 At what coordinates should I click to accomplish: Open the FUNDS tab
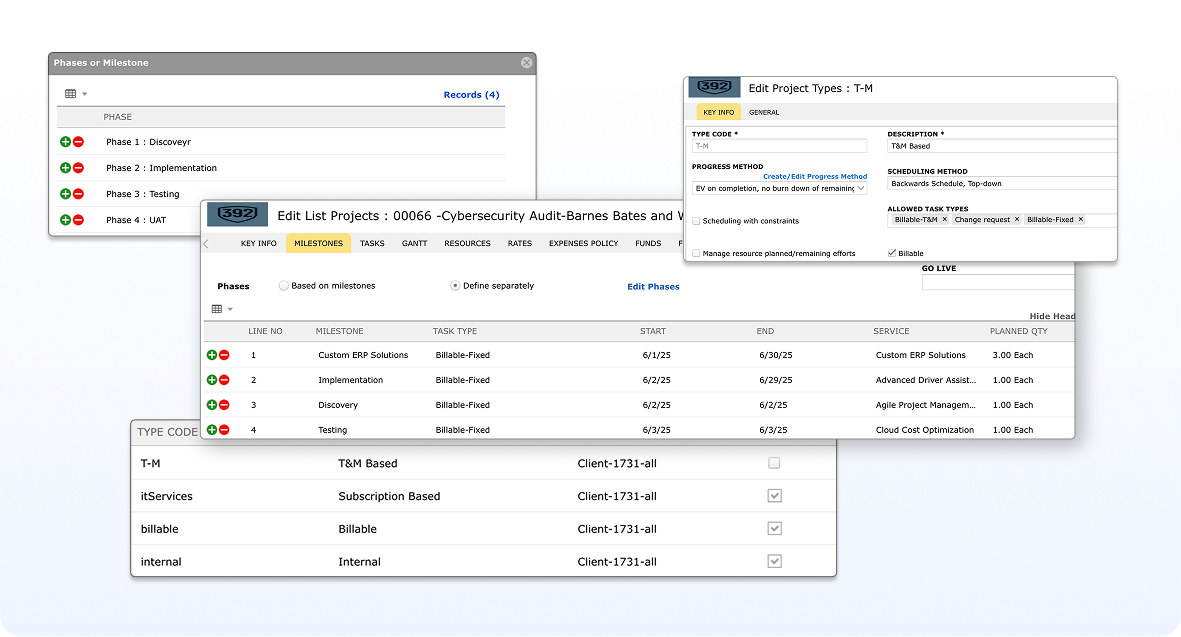(x=648, y=243)
